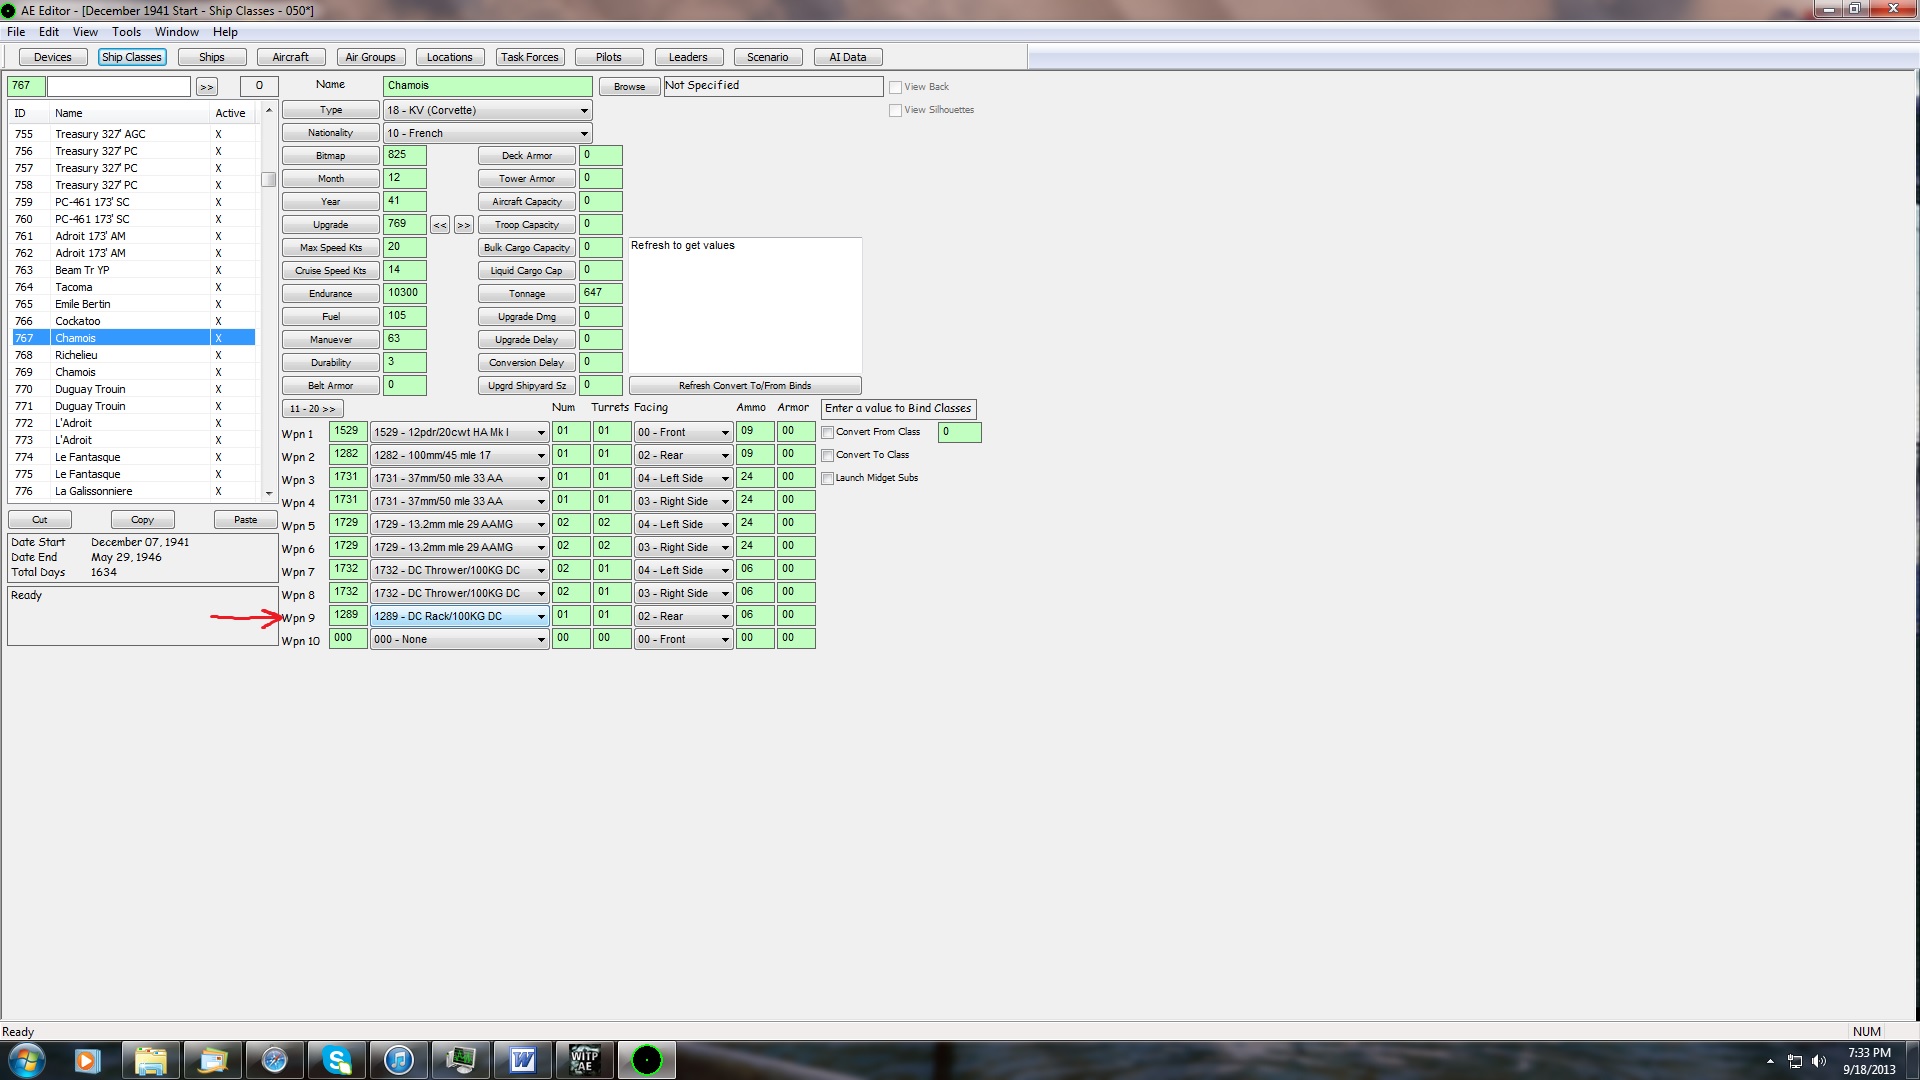Viewport: 1920px width, 1080px height.
Task: Switch to the Air Groups tab
Action: [x=370, y=57]
